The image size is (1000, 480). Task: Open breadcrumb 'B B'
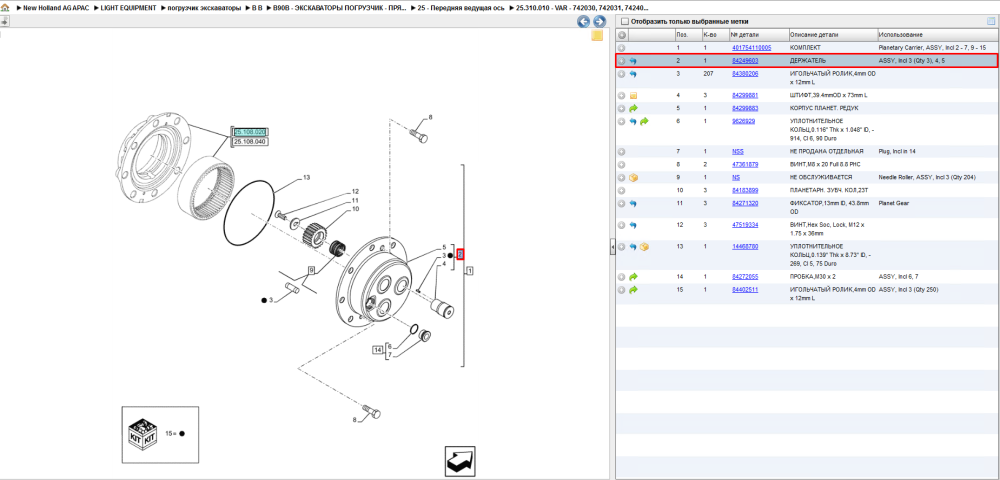click(x=256, y=8)
